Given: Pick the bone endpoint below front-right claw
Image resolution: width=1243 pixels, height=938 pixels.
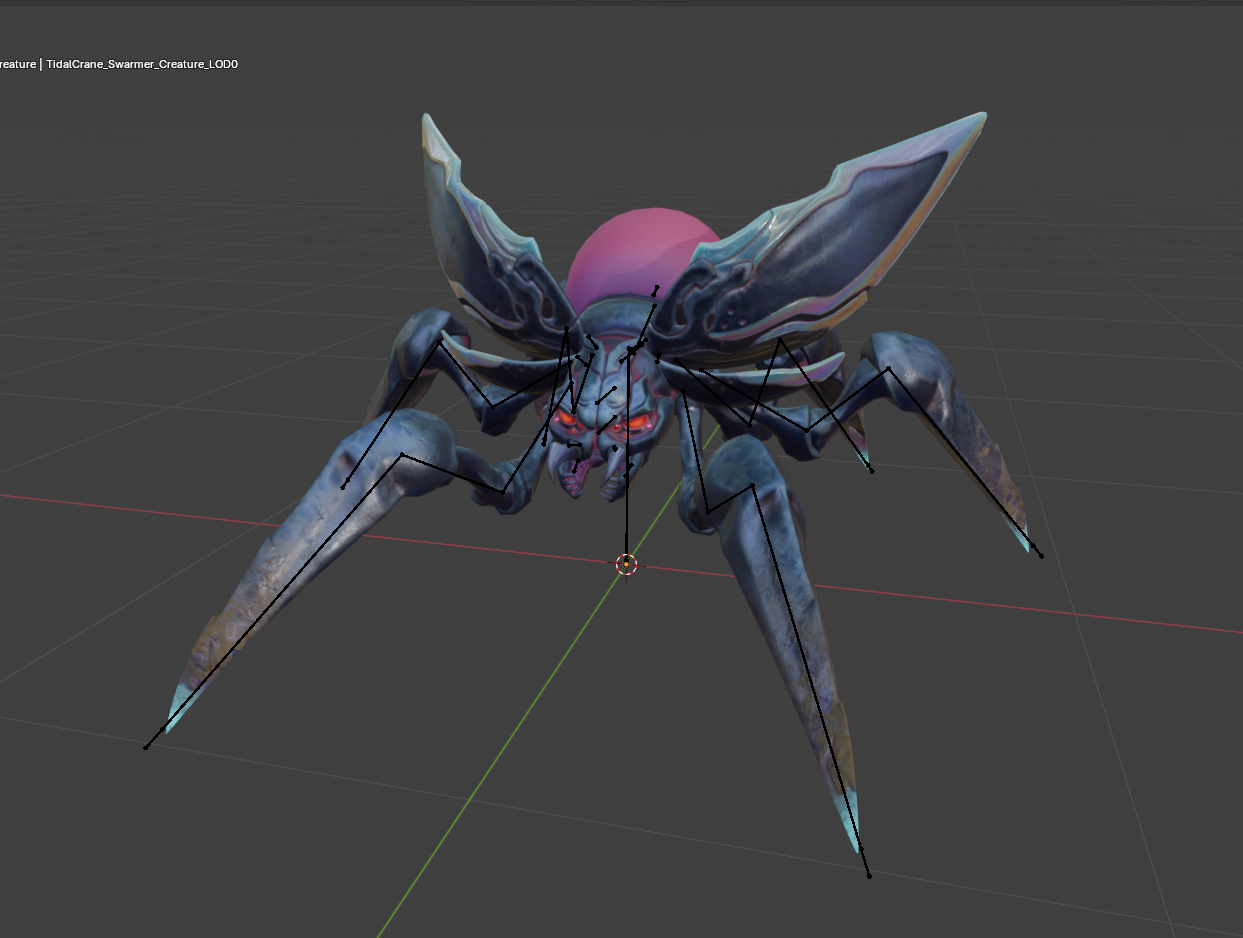Looking at the screenshot, I should click(x=869, y=876).
